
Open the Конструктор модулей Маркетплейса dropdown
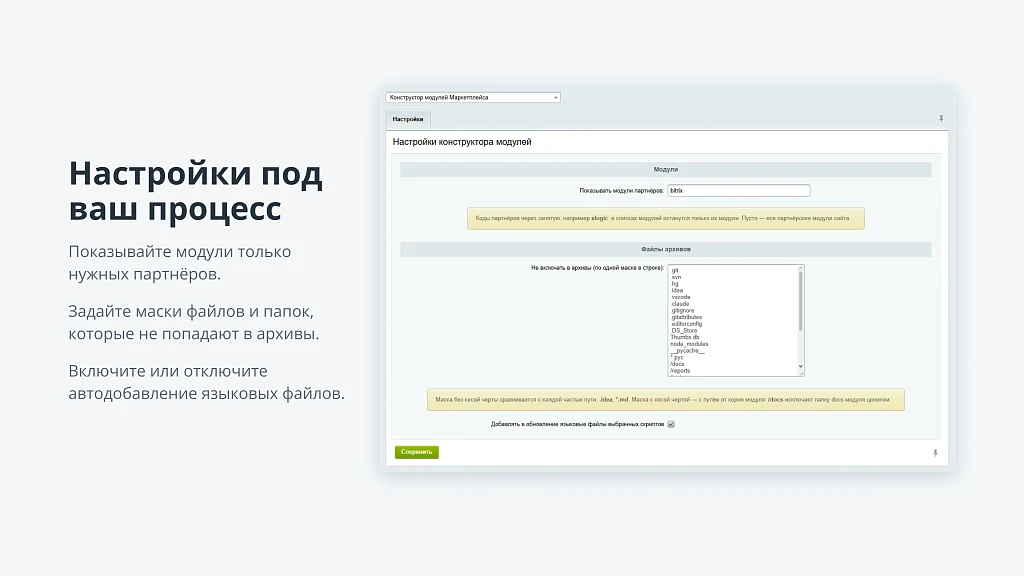coord(473,97)
